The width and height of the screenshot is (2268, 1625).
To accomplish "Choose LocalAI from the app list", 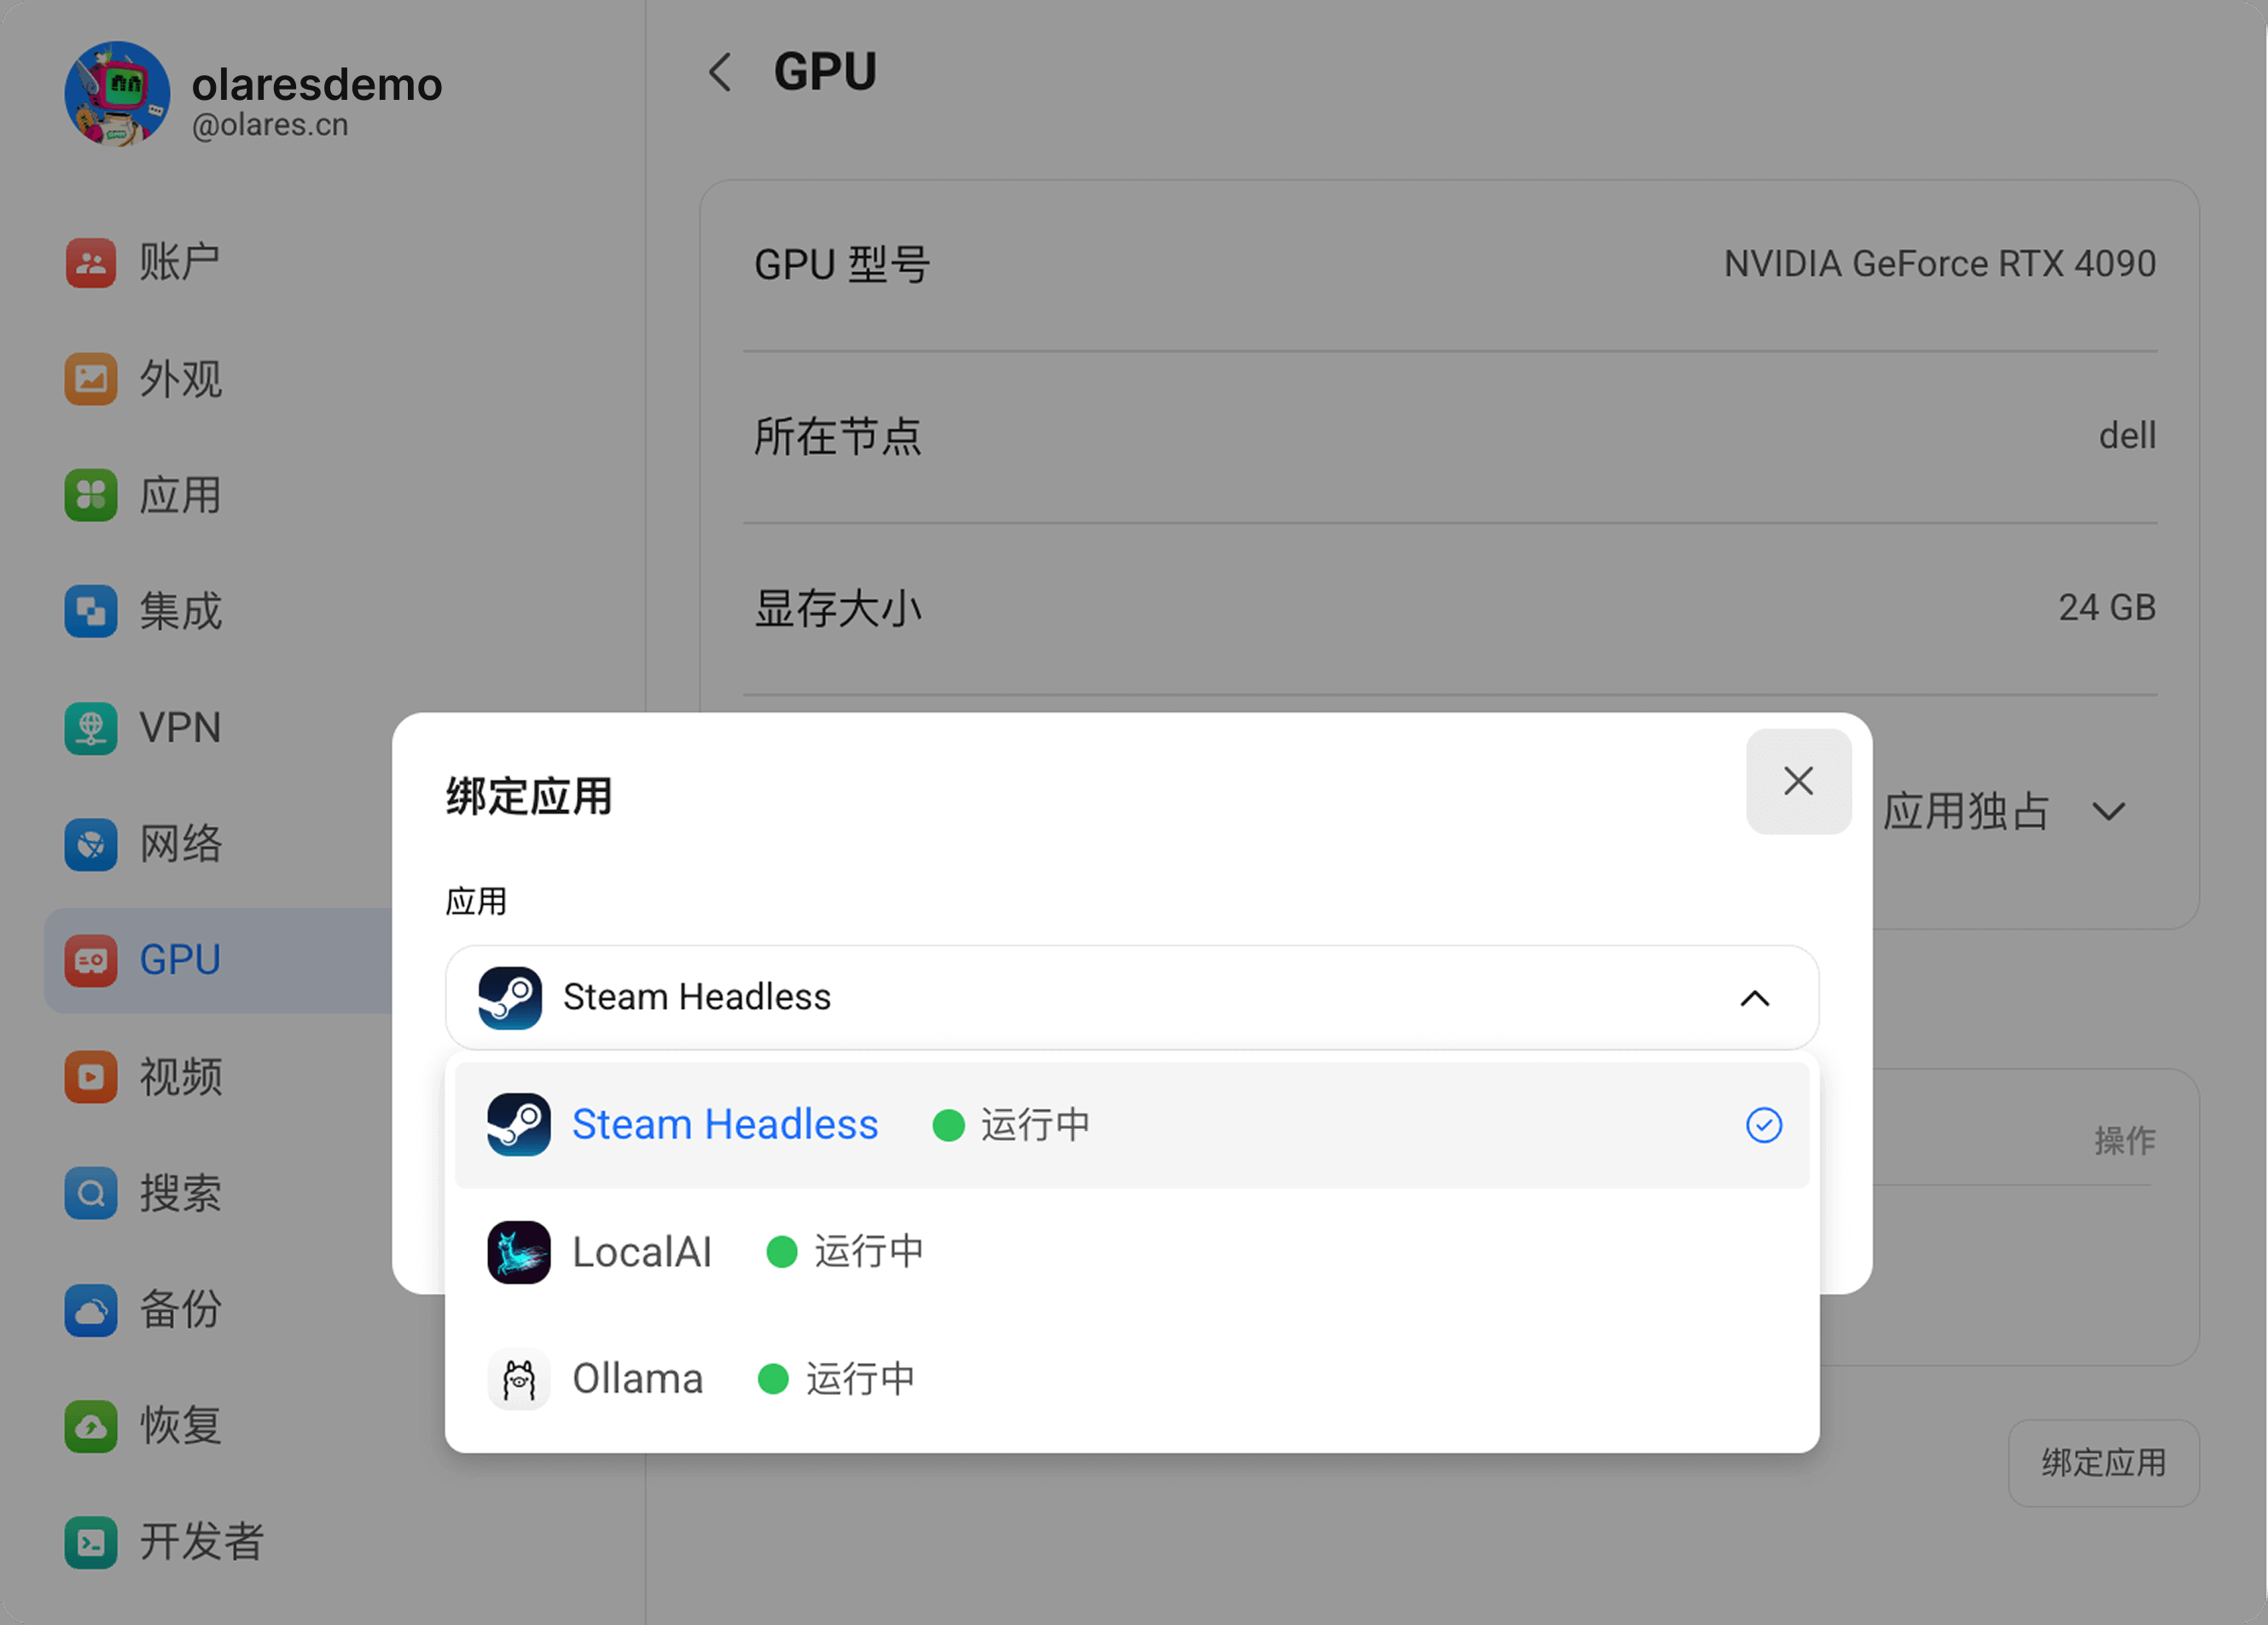I will 641,1252.
